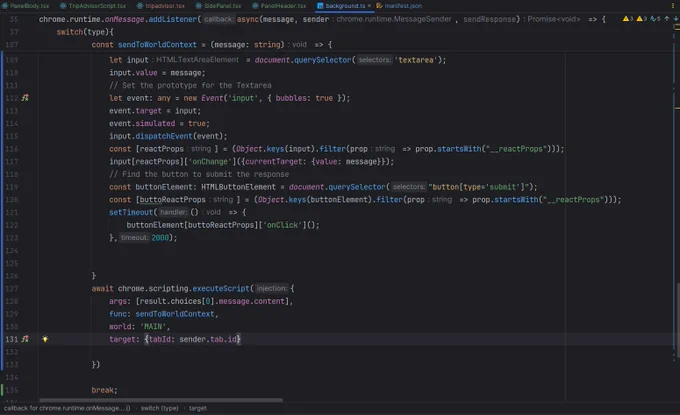This screenshot has height=415, width=680.
Task: Click the 'reactProps' variable on line 116
Action: click(x=161, y=149)
